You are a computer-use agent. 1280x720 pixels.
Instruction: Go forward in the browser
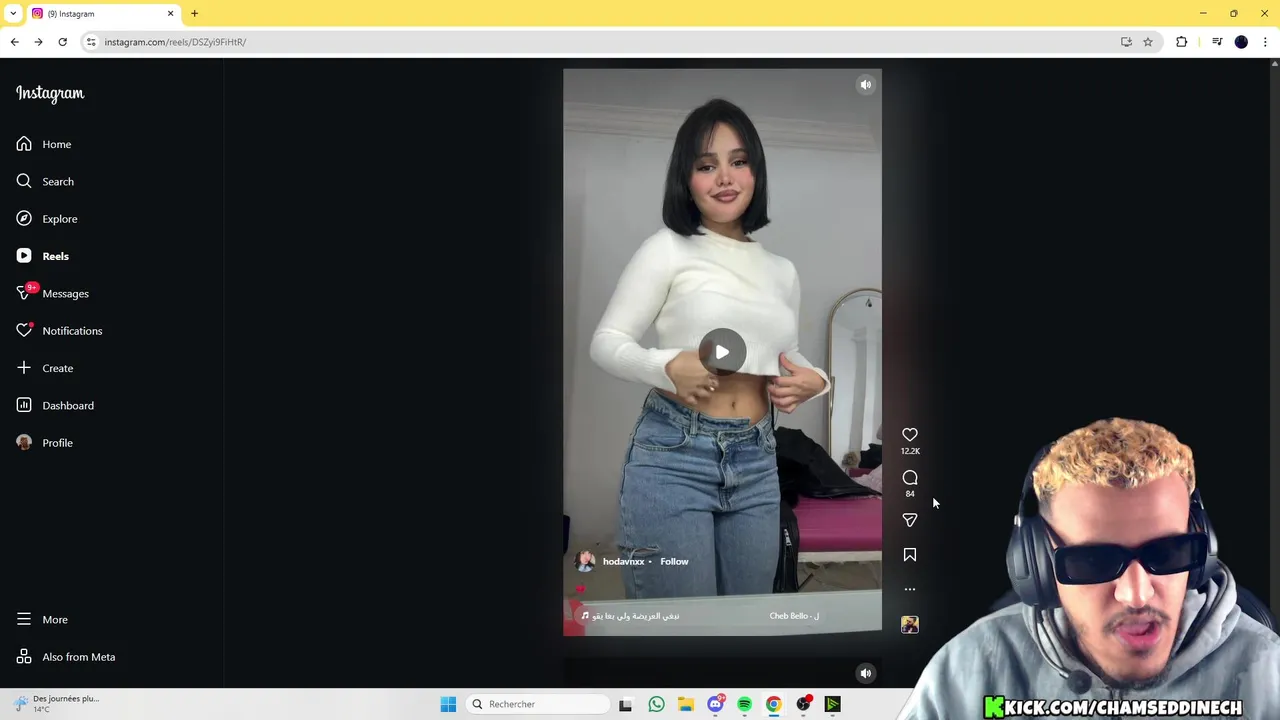38,42
